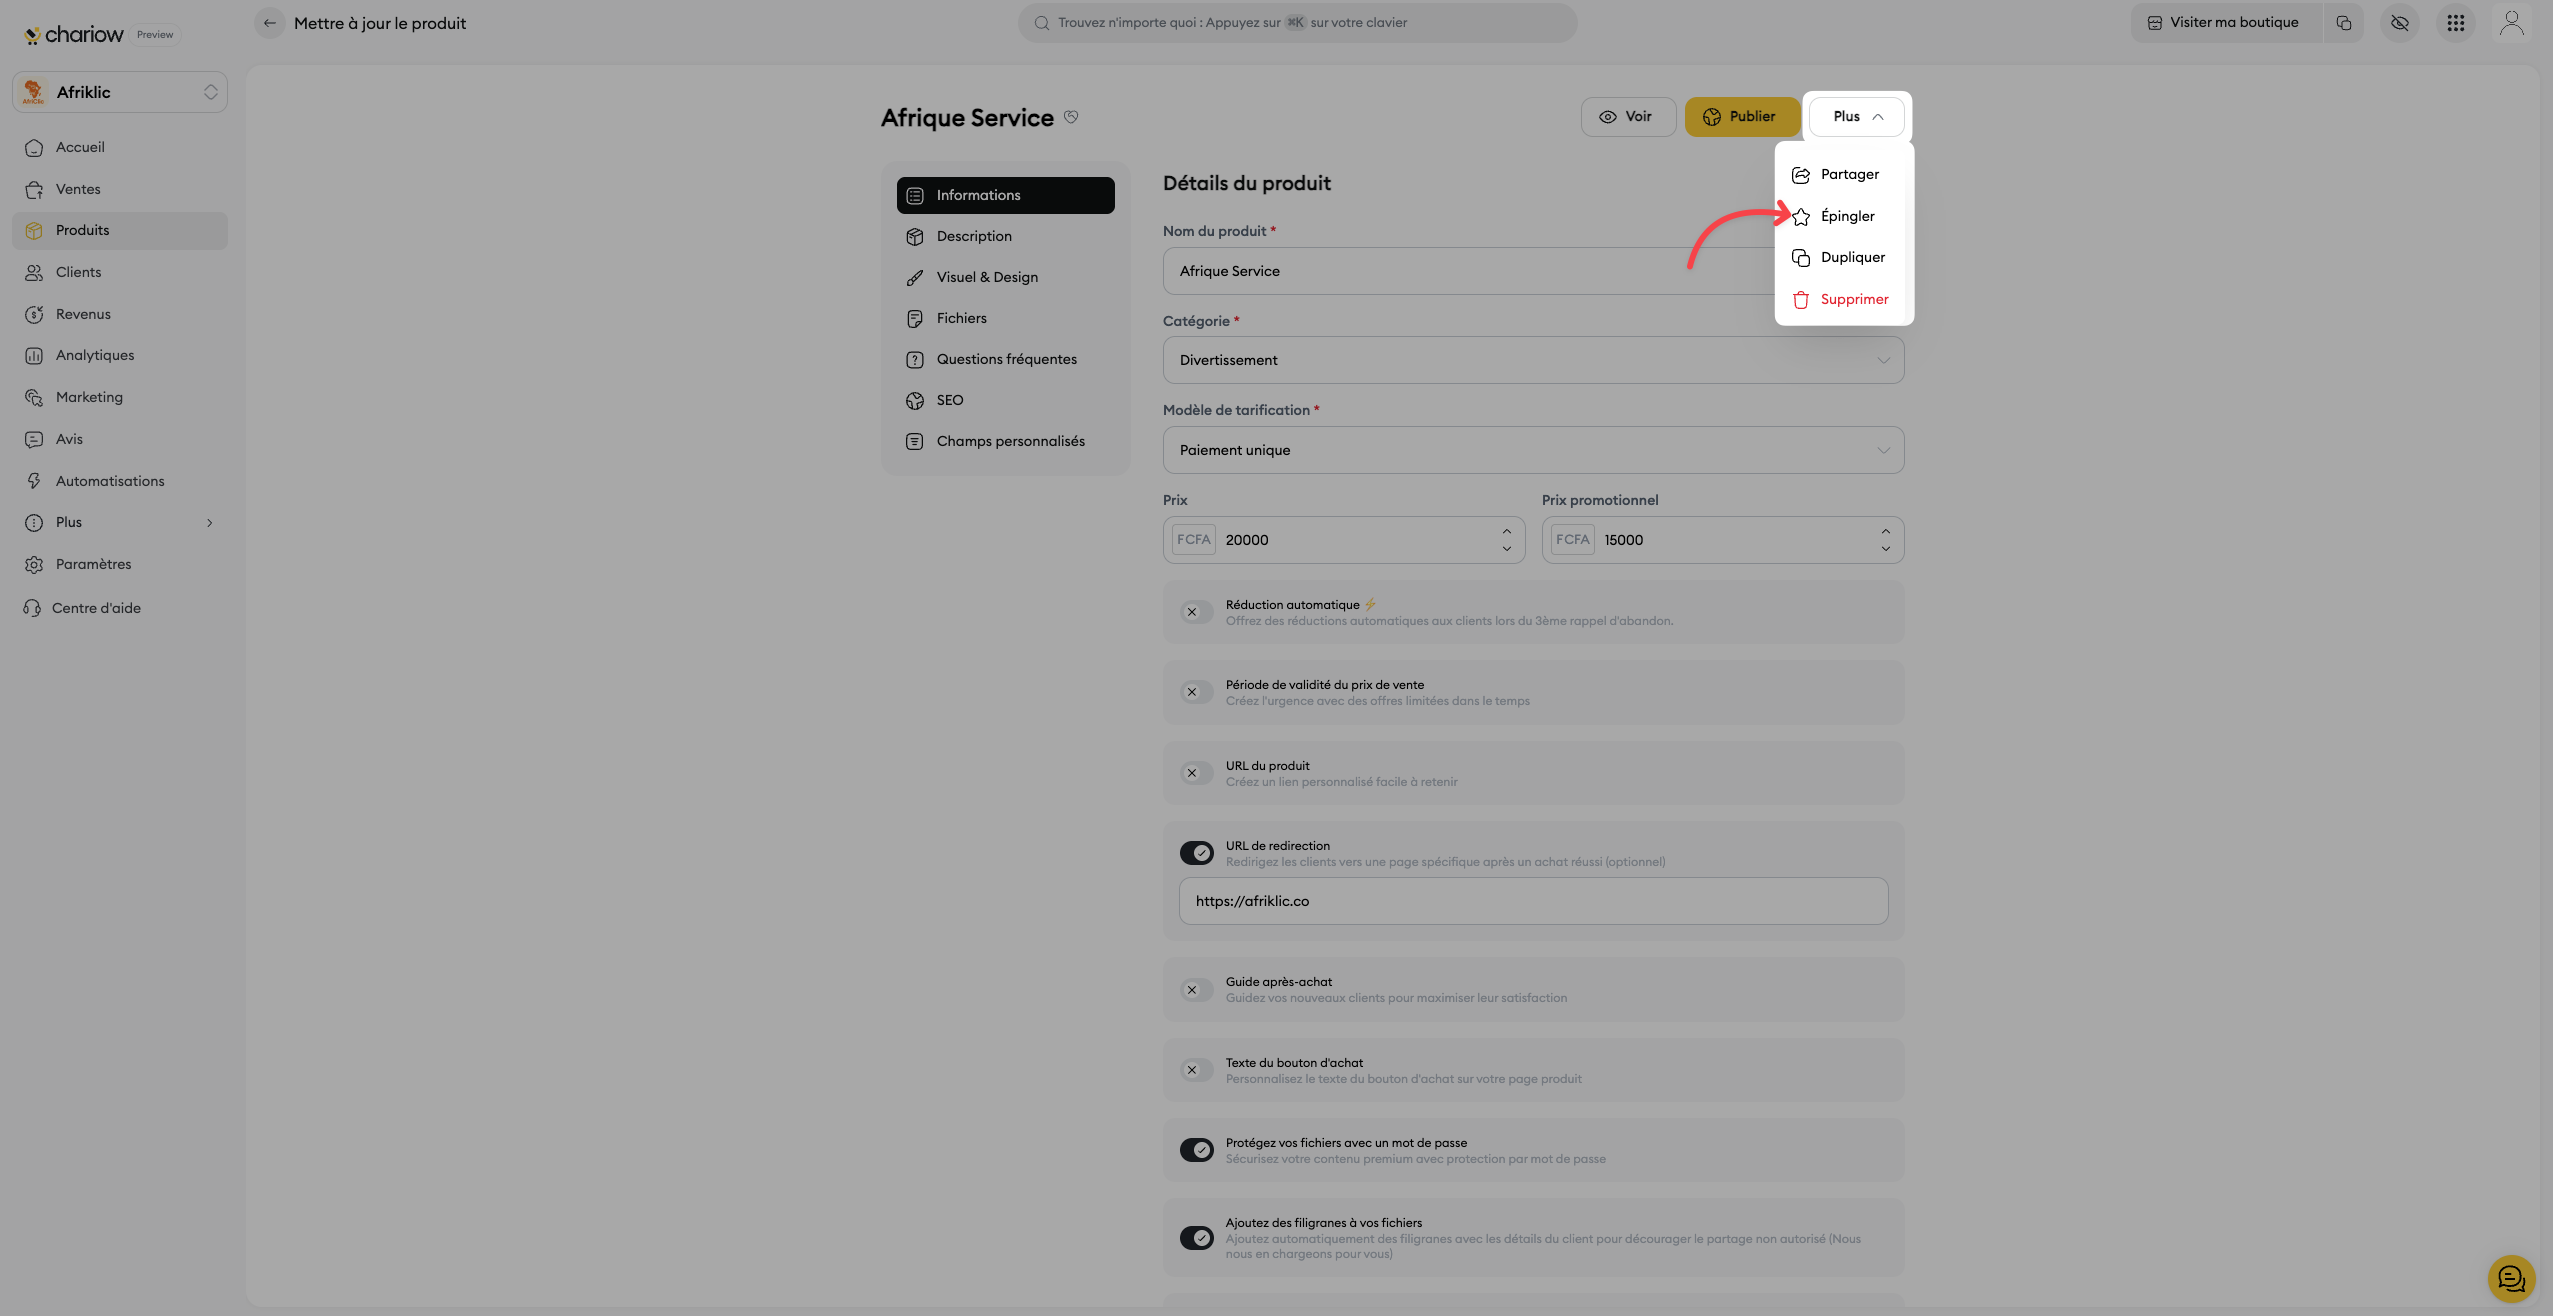Enable the Réduction automatique toggle

pos(1196,612)
